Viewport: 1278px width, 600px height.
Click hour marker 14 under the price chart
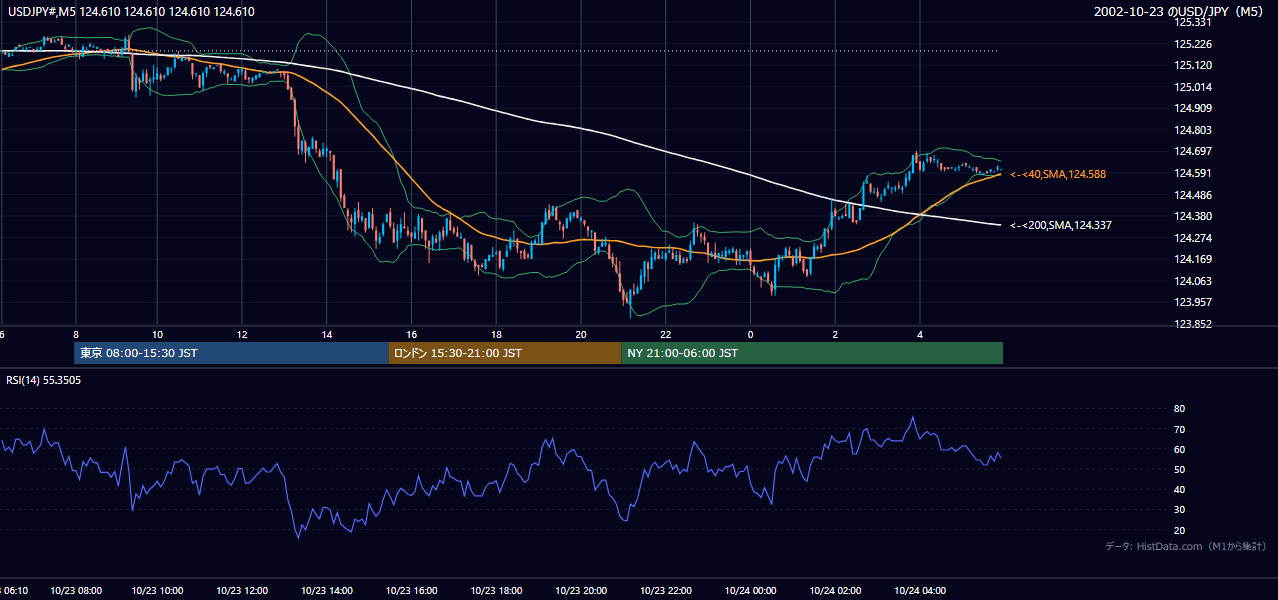[327, 334]
